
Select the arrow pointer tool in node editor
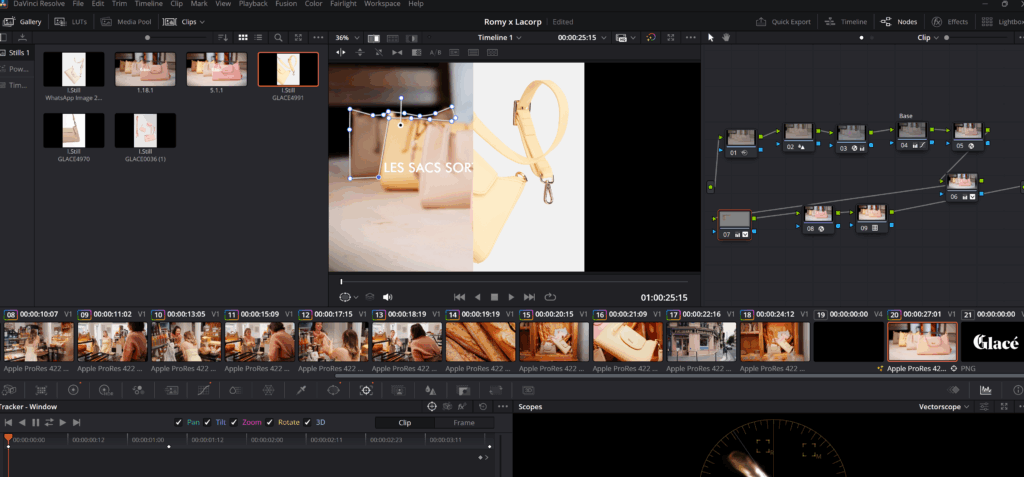[711, 38]
